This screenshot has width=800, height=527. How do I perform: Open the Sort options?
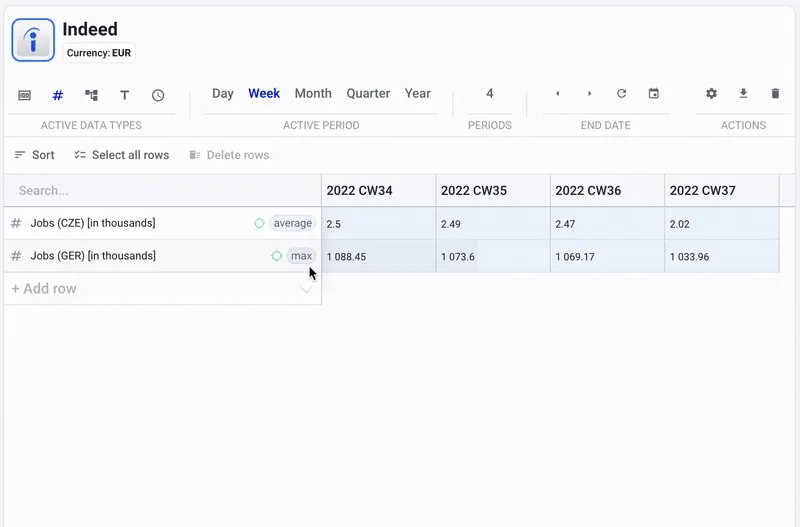point(35,155)
